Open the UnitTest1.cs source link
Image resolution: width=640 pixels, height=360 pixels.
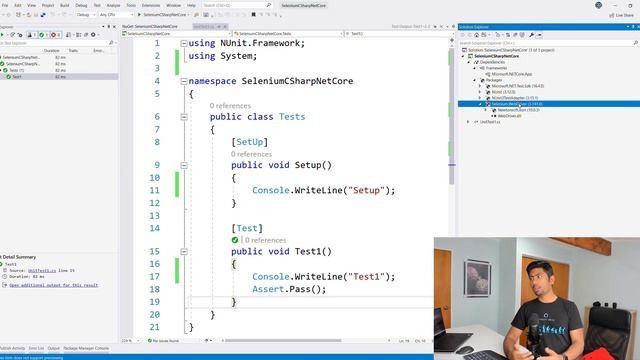coord(42,271)
